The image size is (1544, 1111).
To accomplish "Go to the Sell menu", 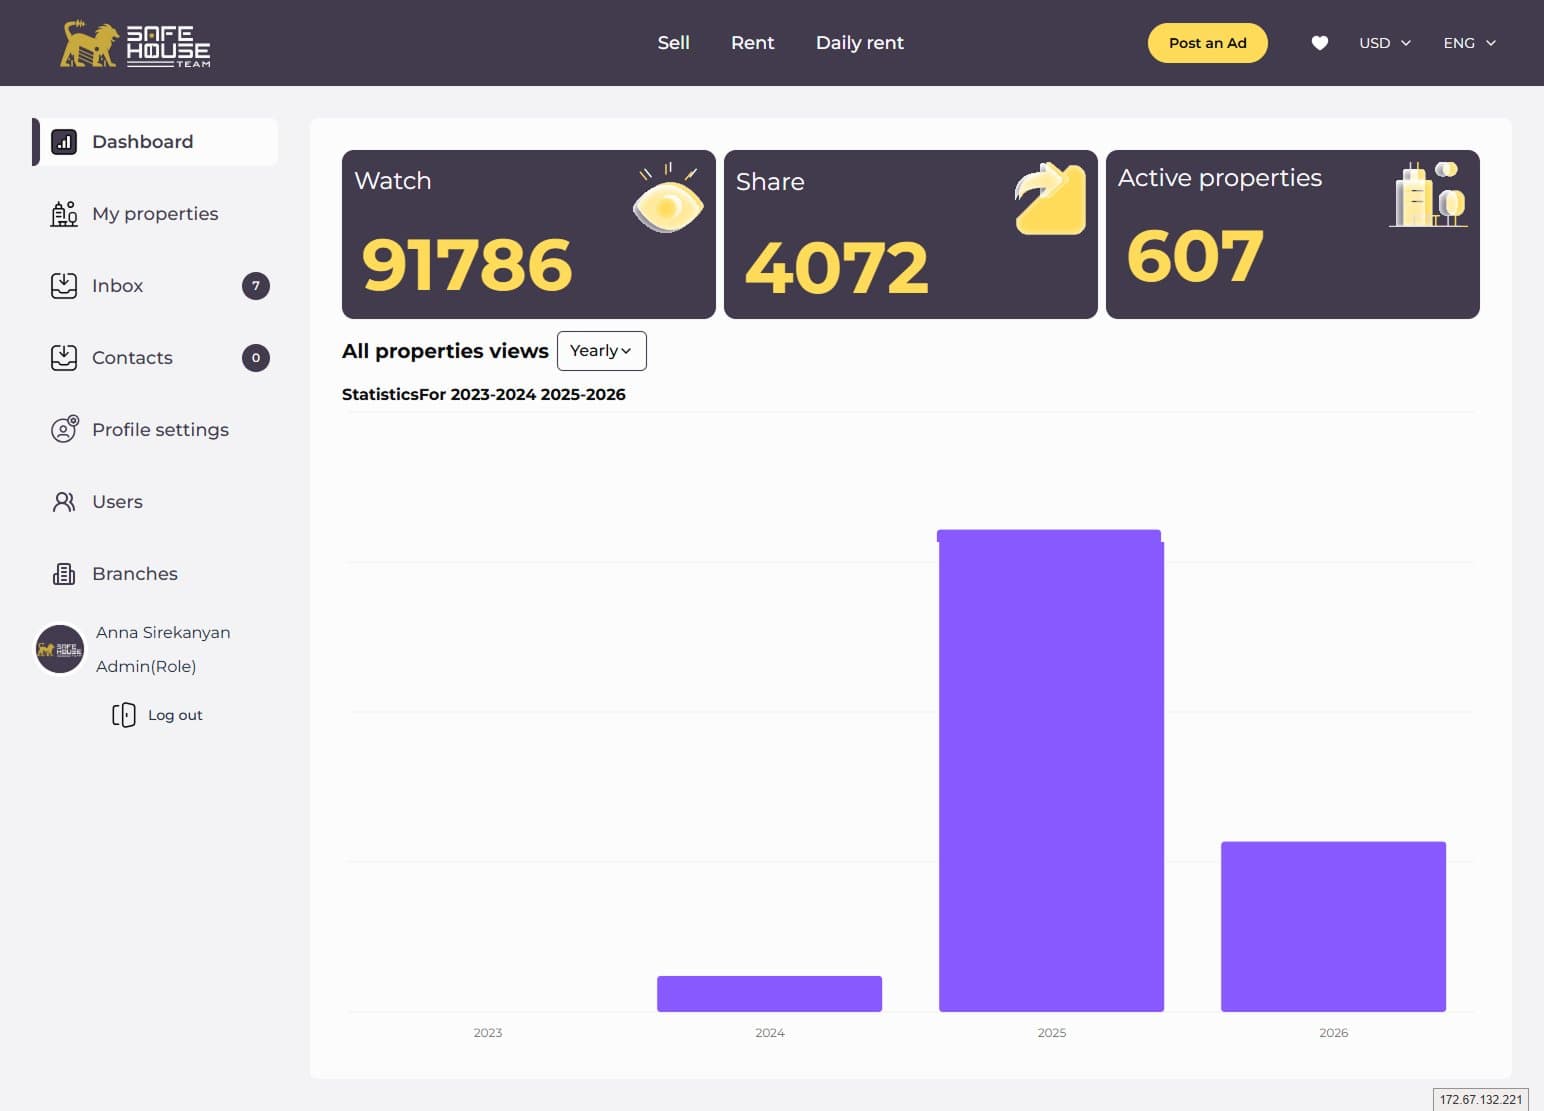I will 674,43.
